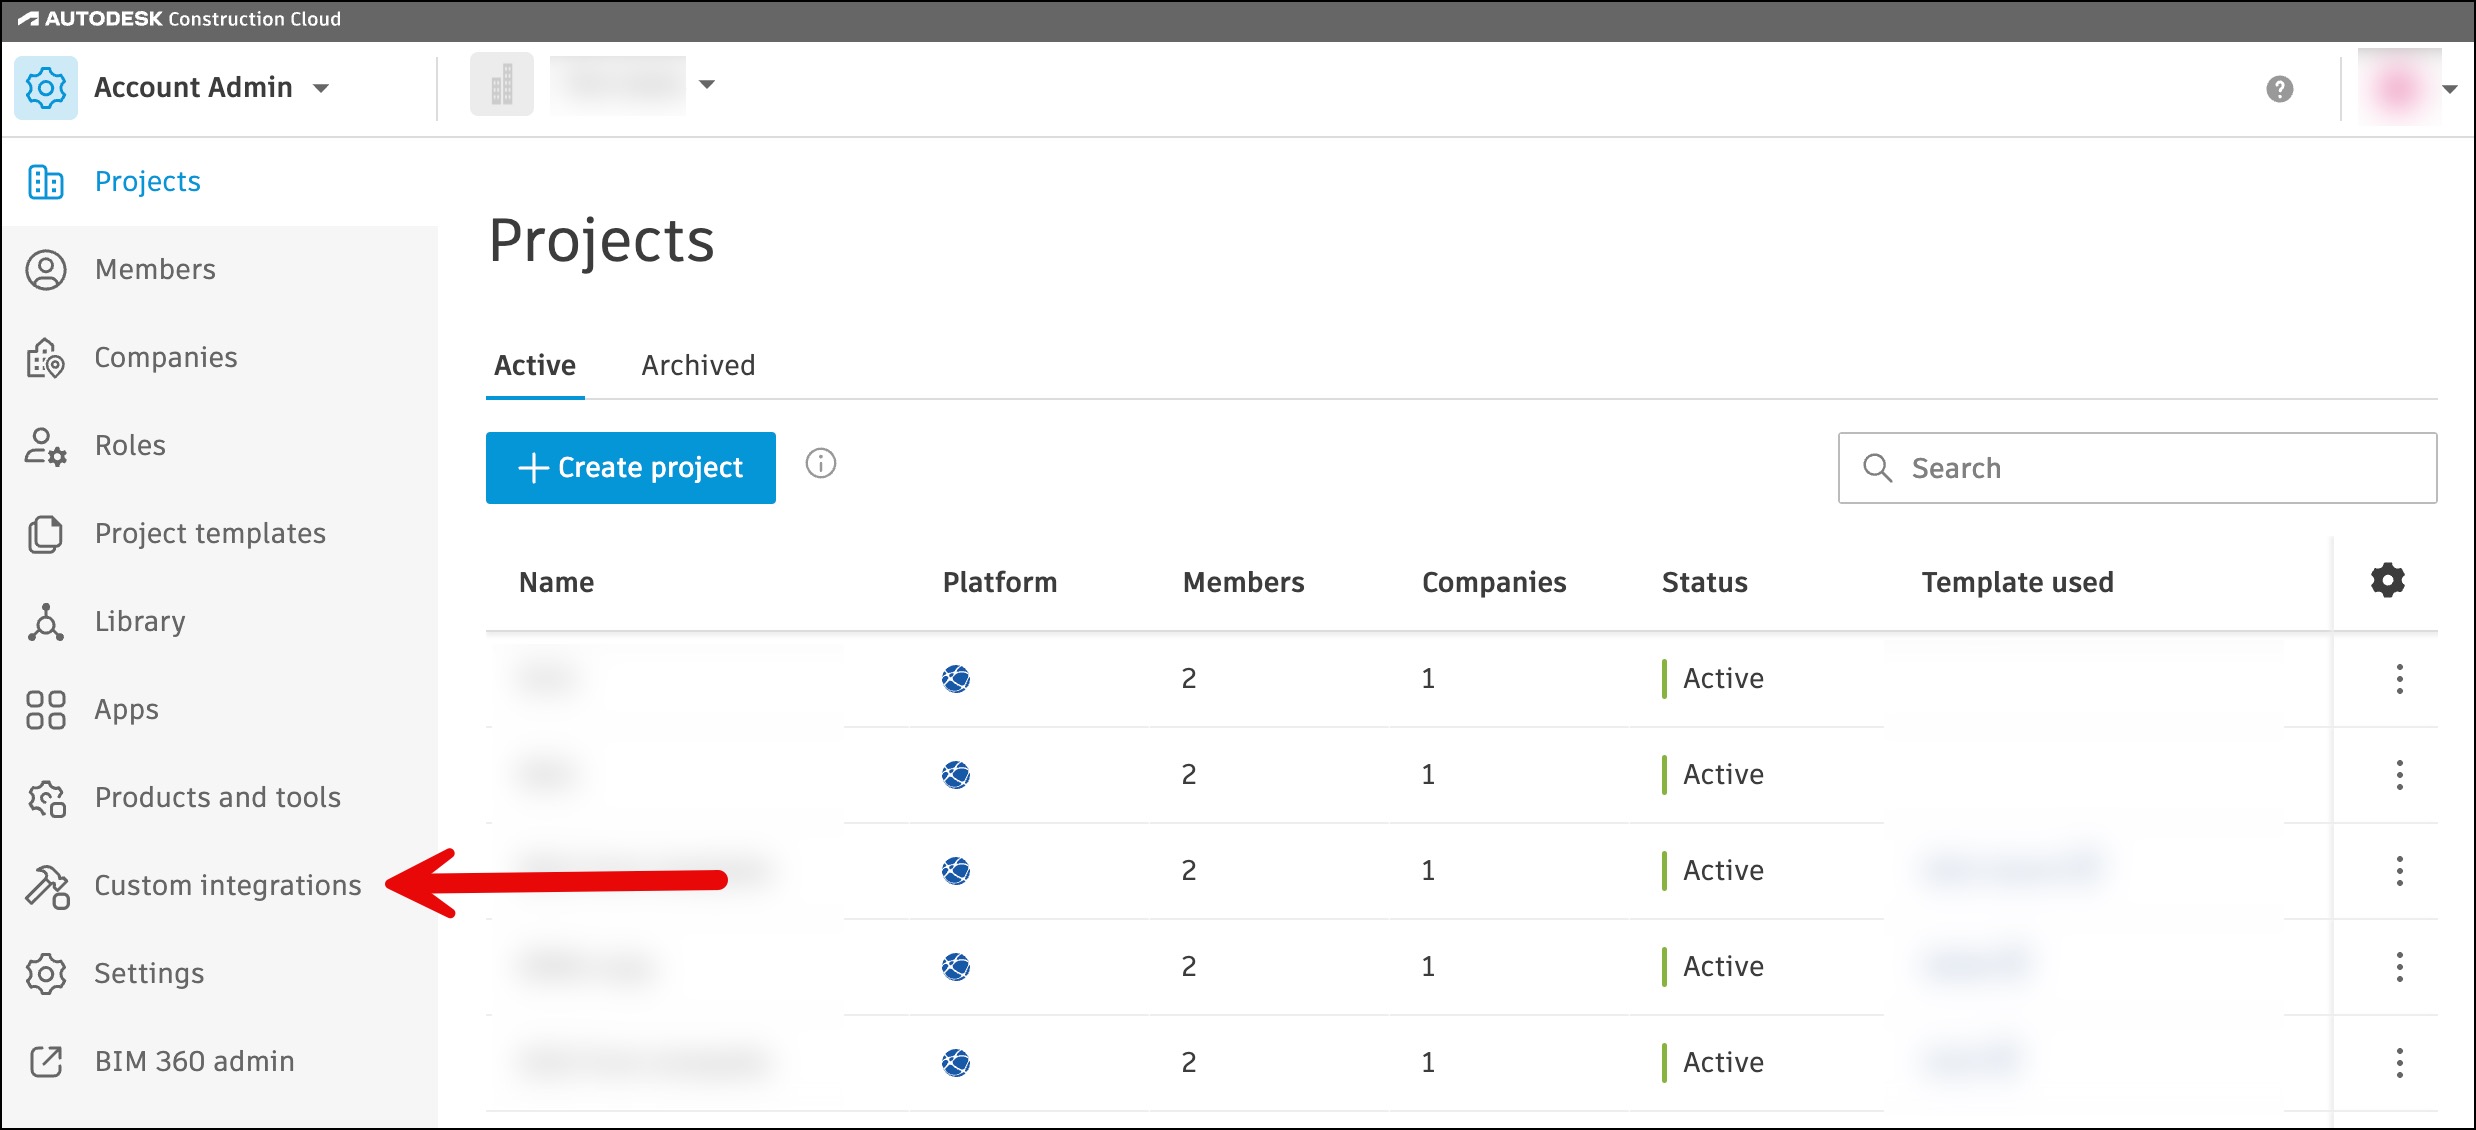Select the Roles person-gear icon
This screenshot has width=2476, height=1130.
[46, 446]
